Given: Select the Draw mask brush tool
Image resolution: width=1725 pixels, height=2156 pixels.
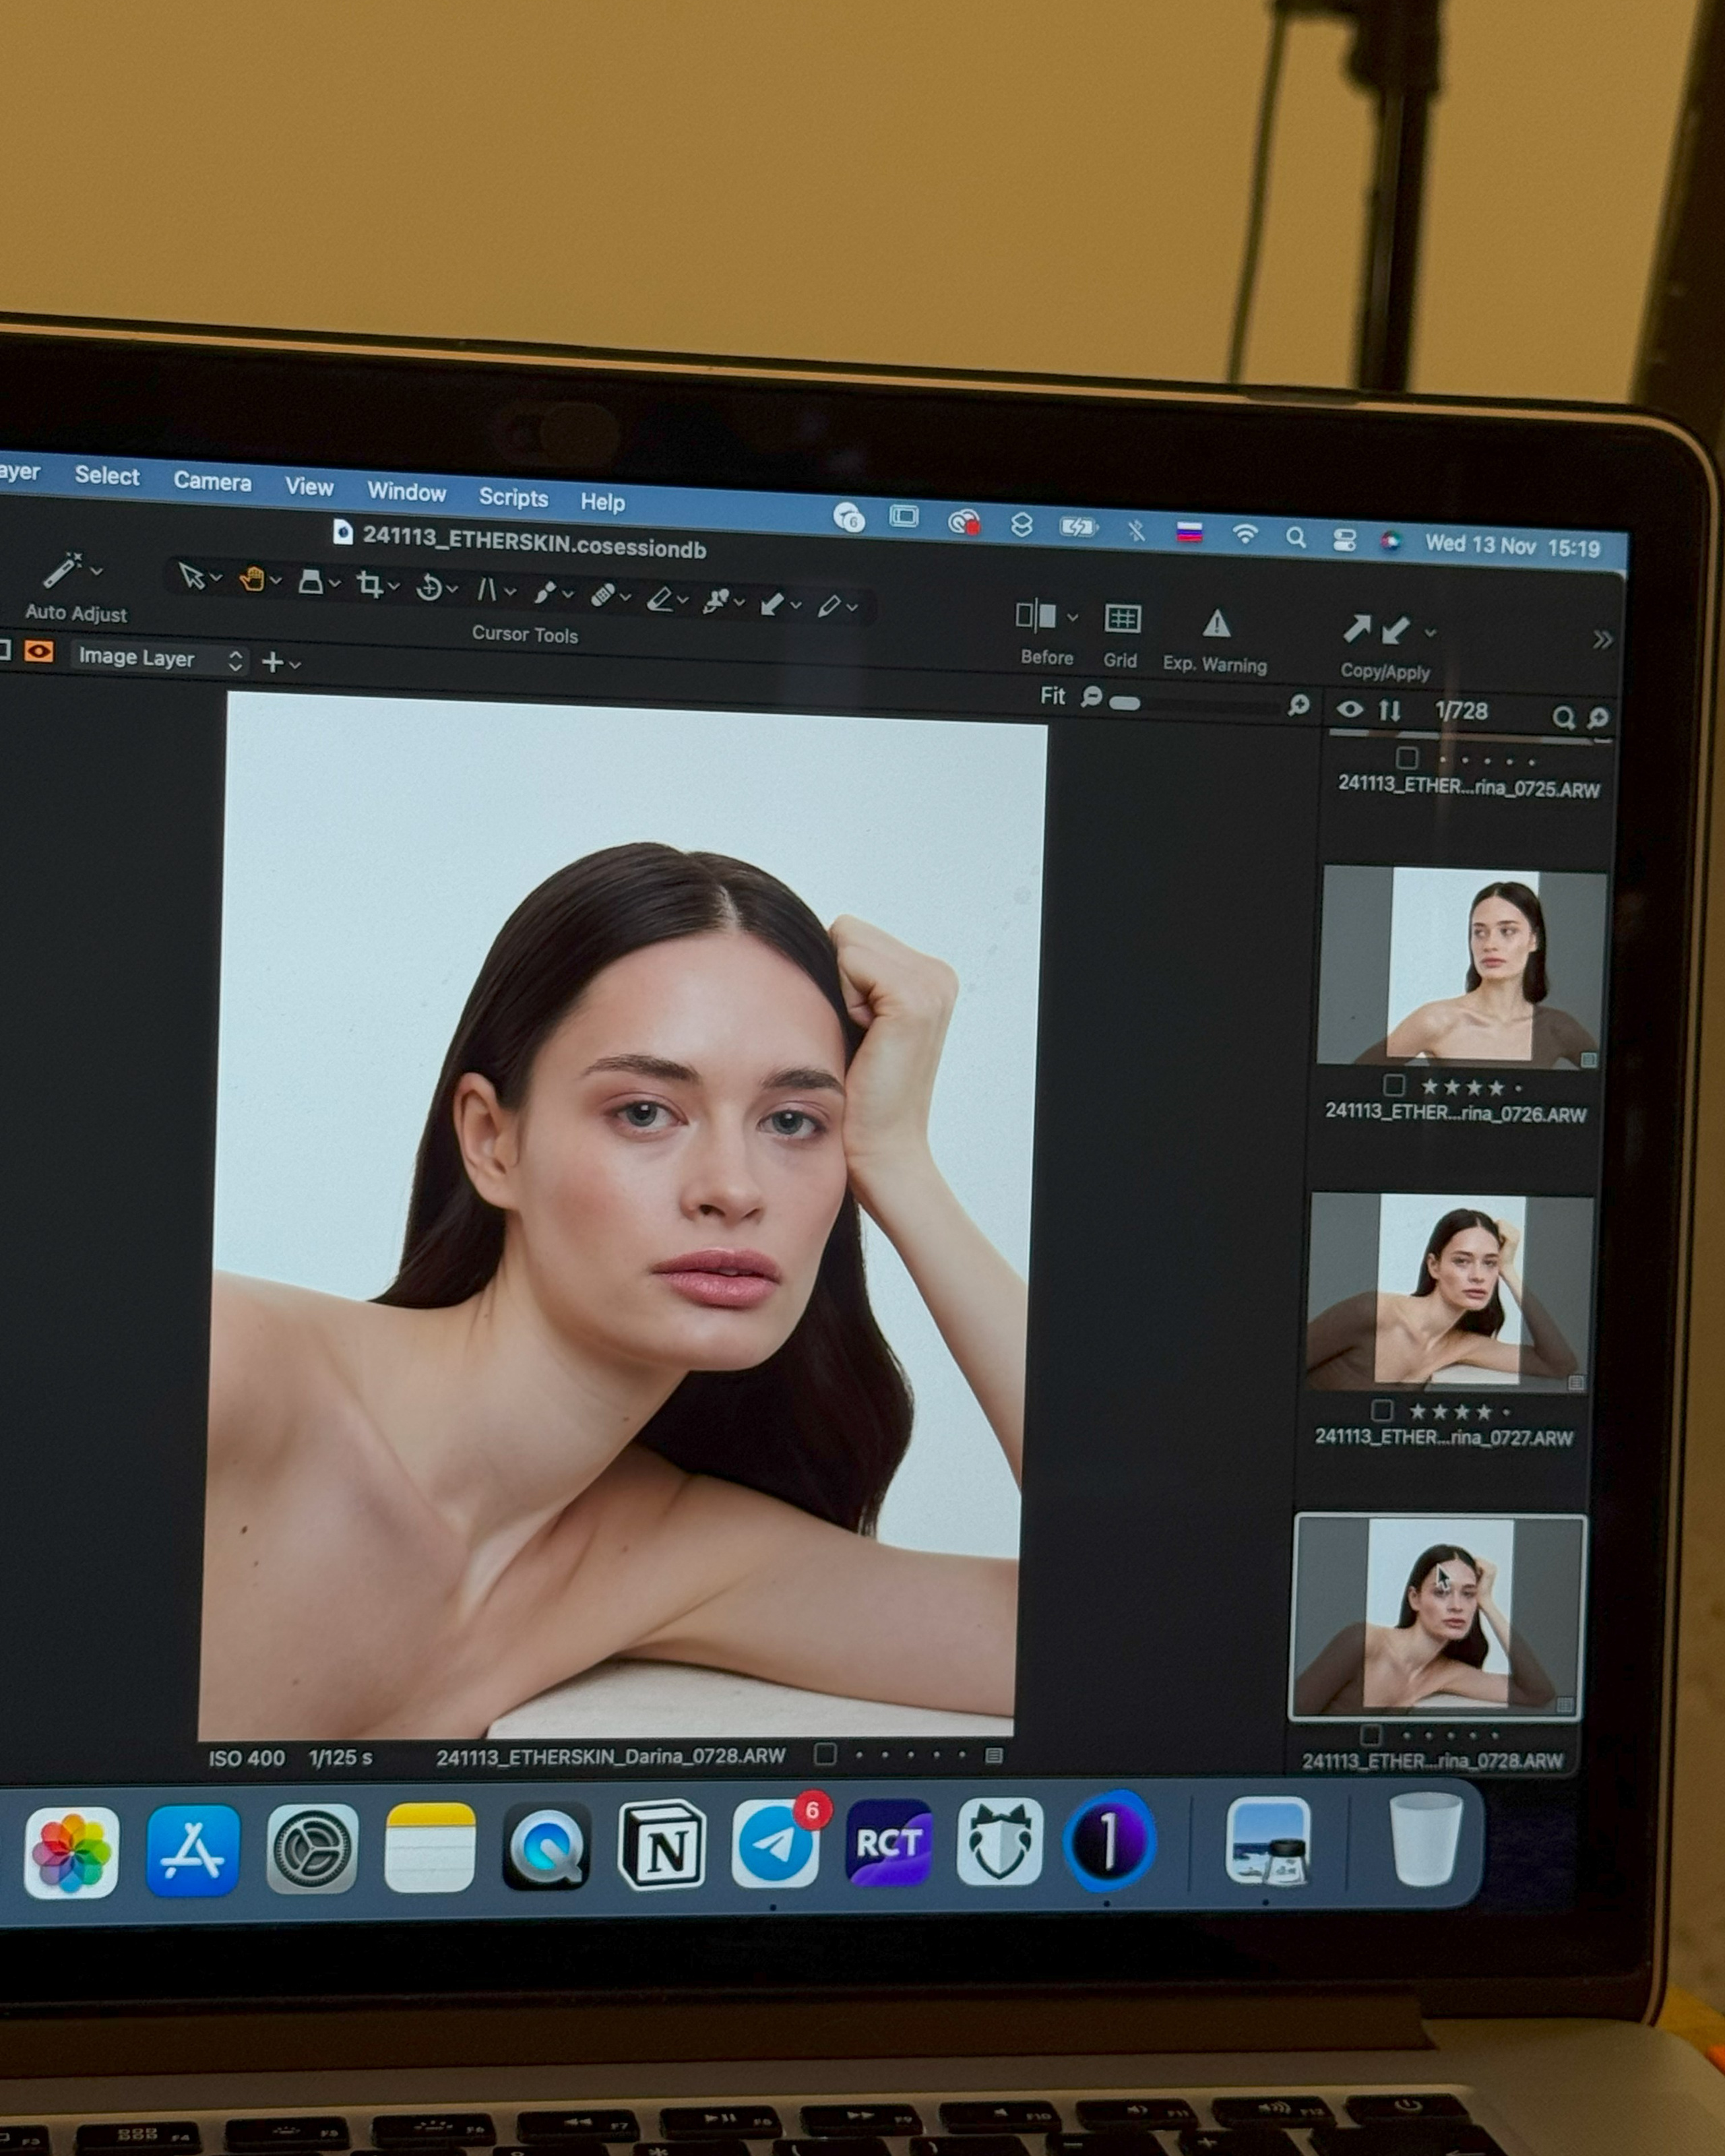Looking at the screenshot, I should click(x=544, y=593).
